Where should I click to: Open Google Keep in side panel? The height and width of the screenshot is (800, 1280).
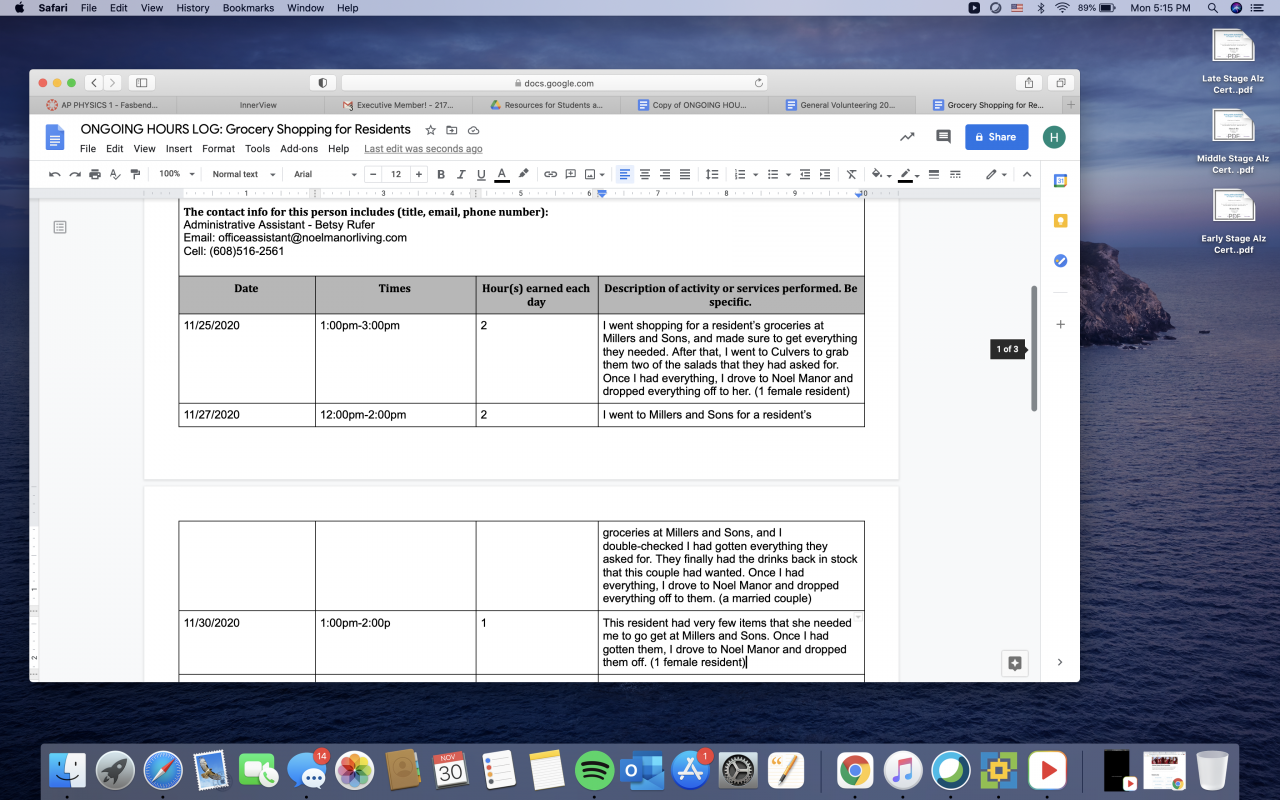click(1060, 221)
